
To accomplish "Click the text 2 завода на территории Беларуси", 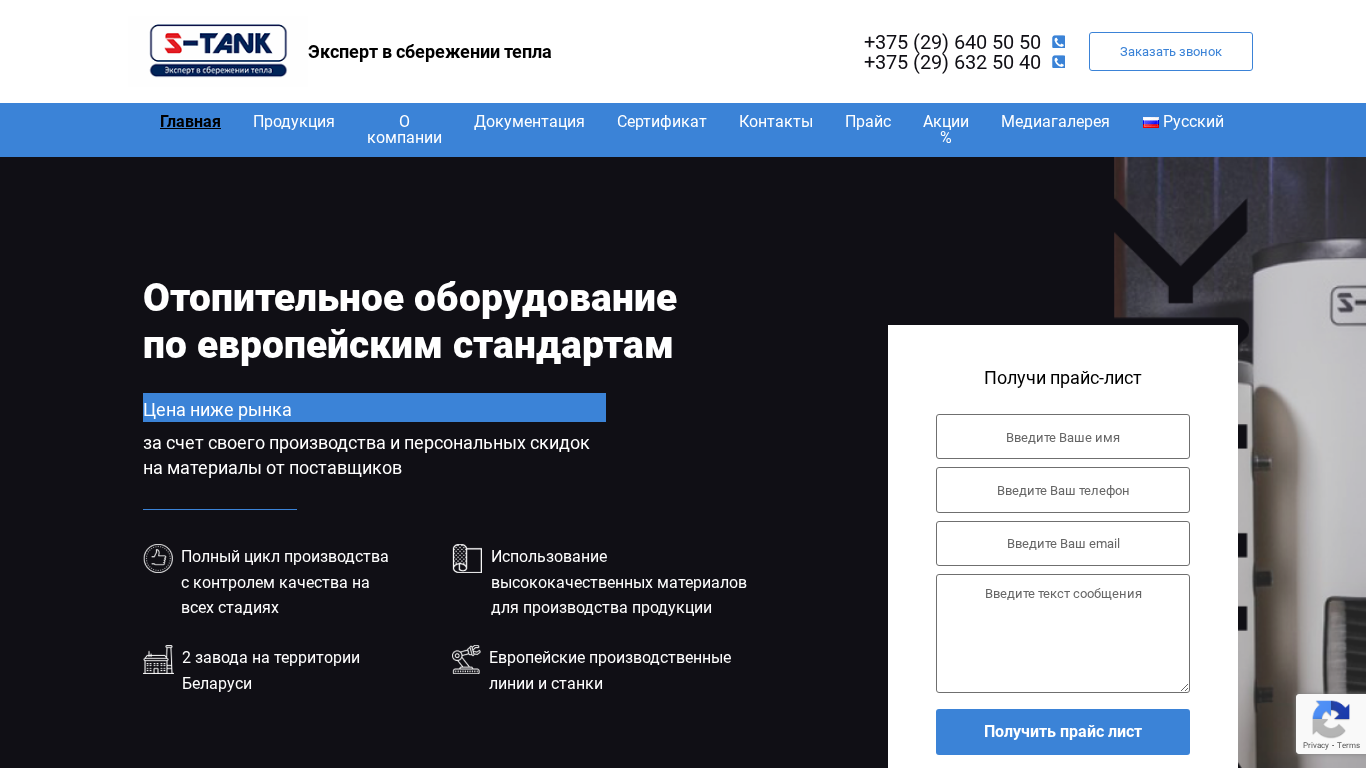I will (x=271, y=671).
